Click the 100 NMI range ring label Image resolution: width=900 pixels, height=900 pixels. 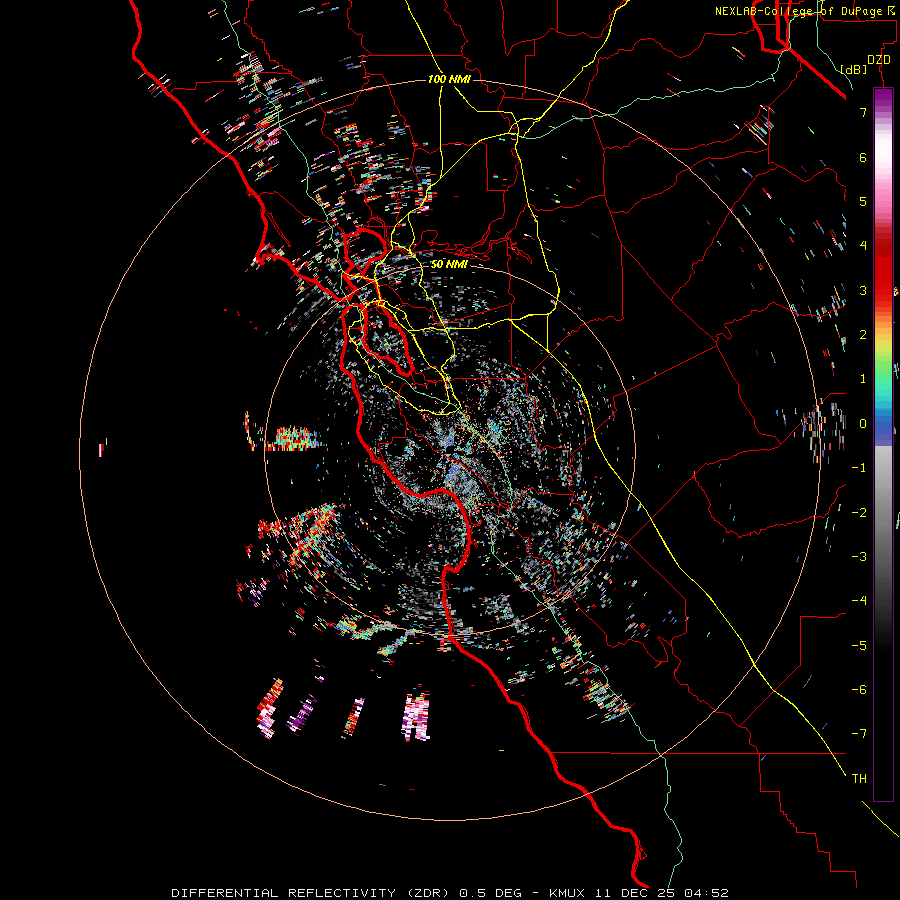pos(449,79)
